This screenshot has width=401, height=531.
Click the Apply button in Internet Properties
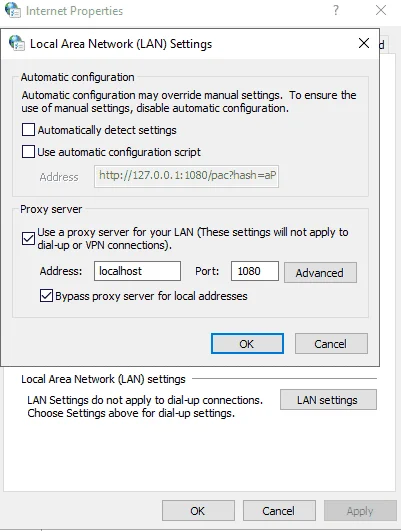click(x=360, y=511)
